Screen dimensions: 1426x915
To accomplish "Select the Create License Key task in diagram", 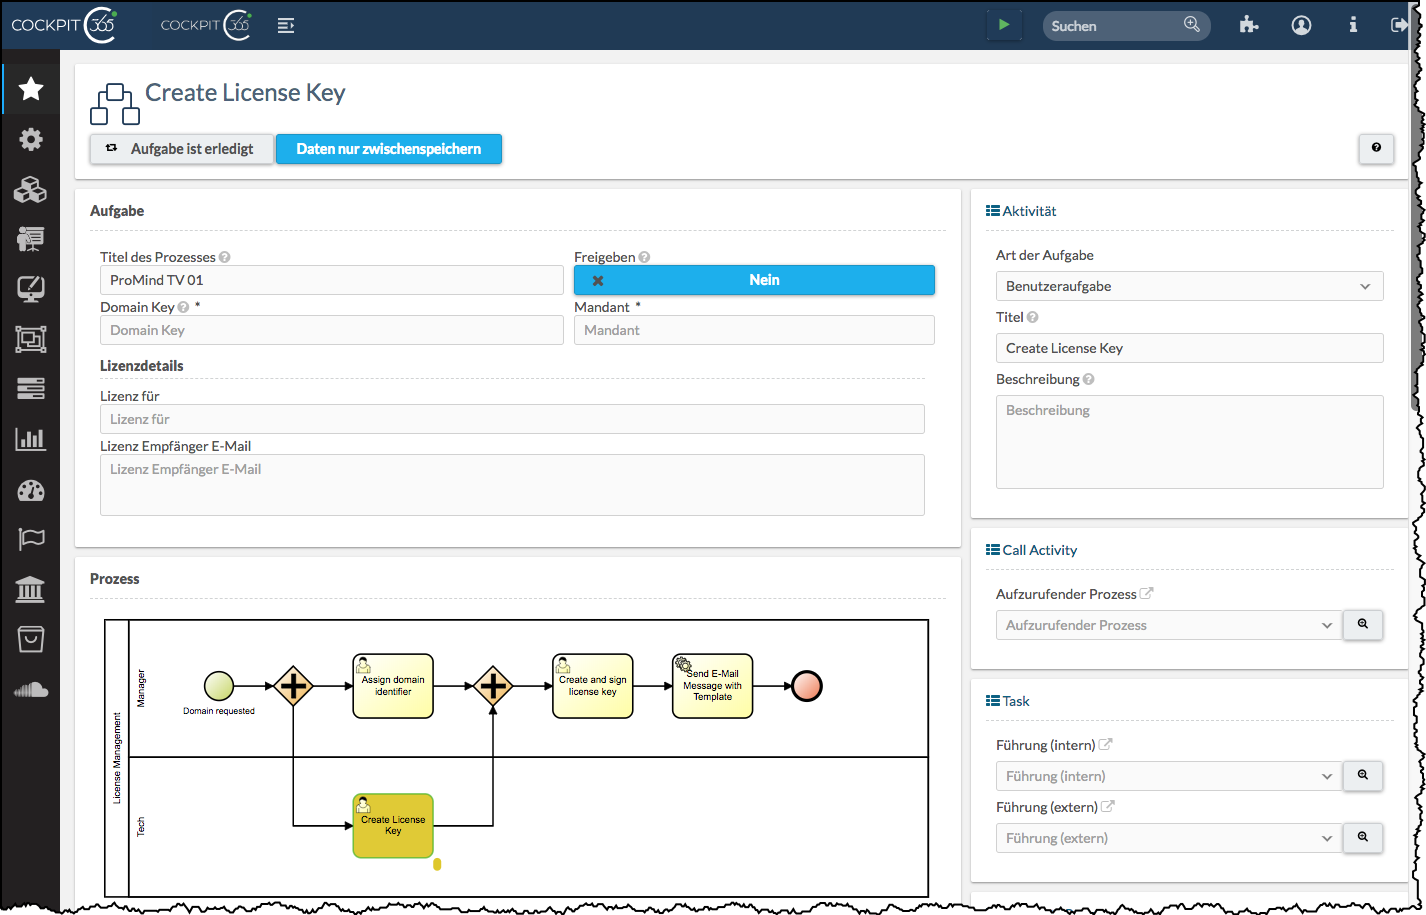I will (393, 826).
